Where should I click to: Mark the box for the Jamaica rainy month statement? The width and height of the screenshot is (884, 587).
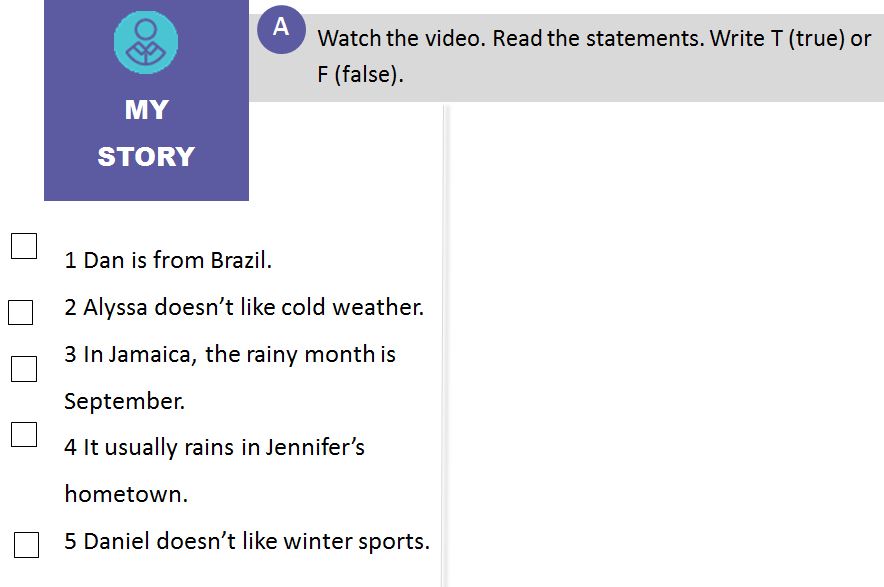[x=24, y=369]
